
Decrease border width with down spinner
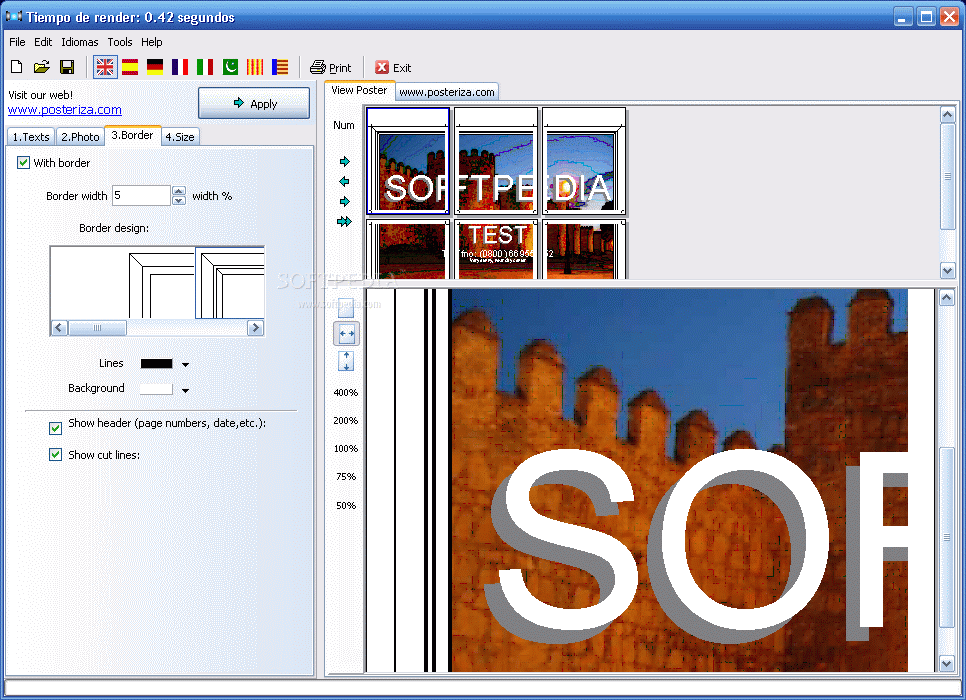click(x=179, y=200)
